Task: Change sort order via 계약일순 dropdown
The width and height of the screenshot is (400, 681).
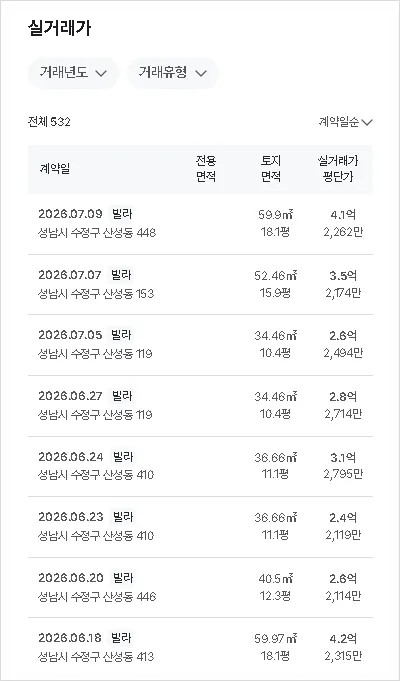Action: (x=345, y=122)
